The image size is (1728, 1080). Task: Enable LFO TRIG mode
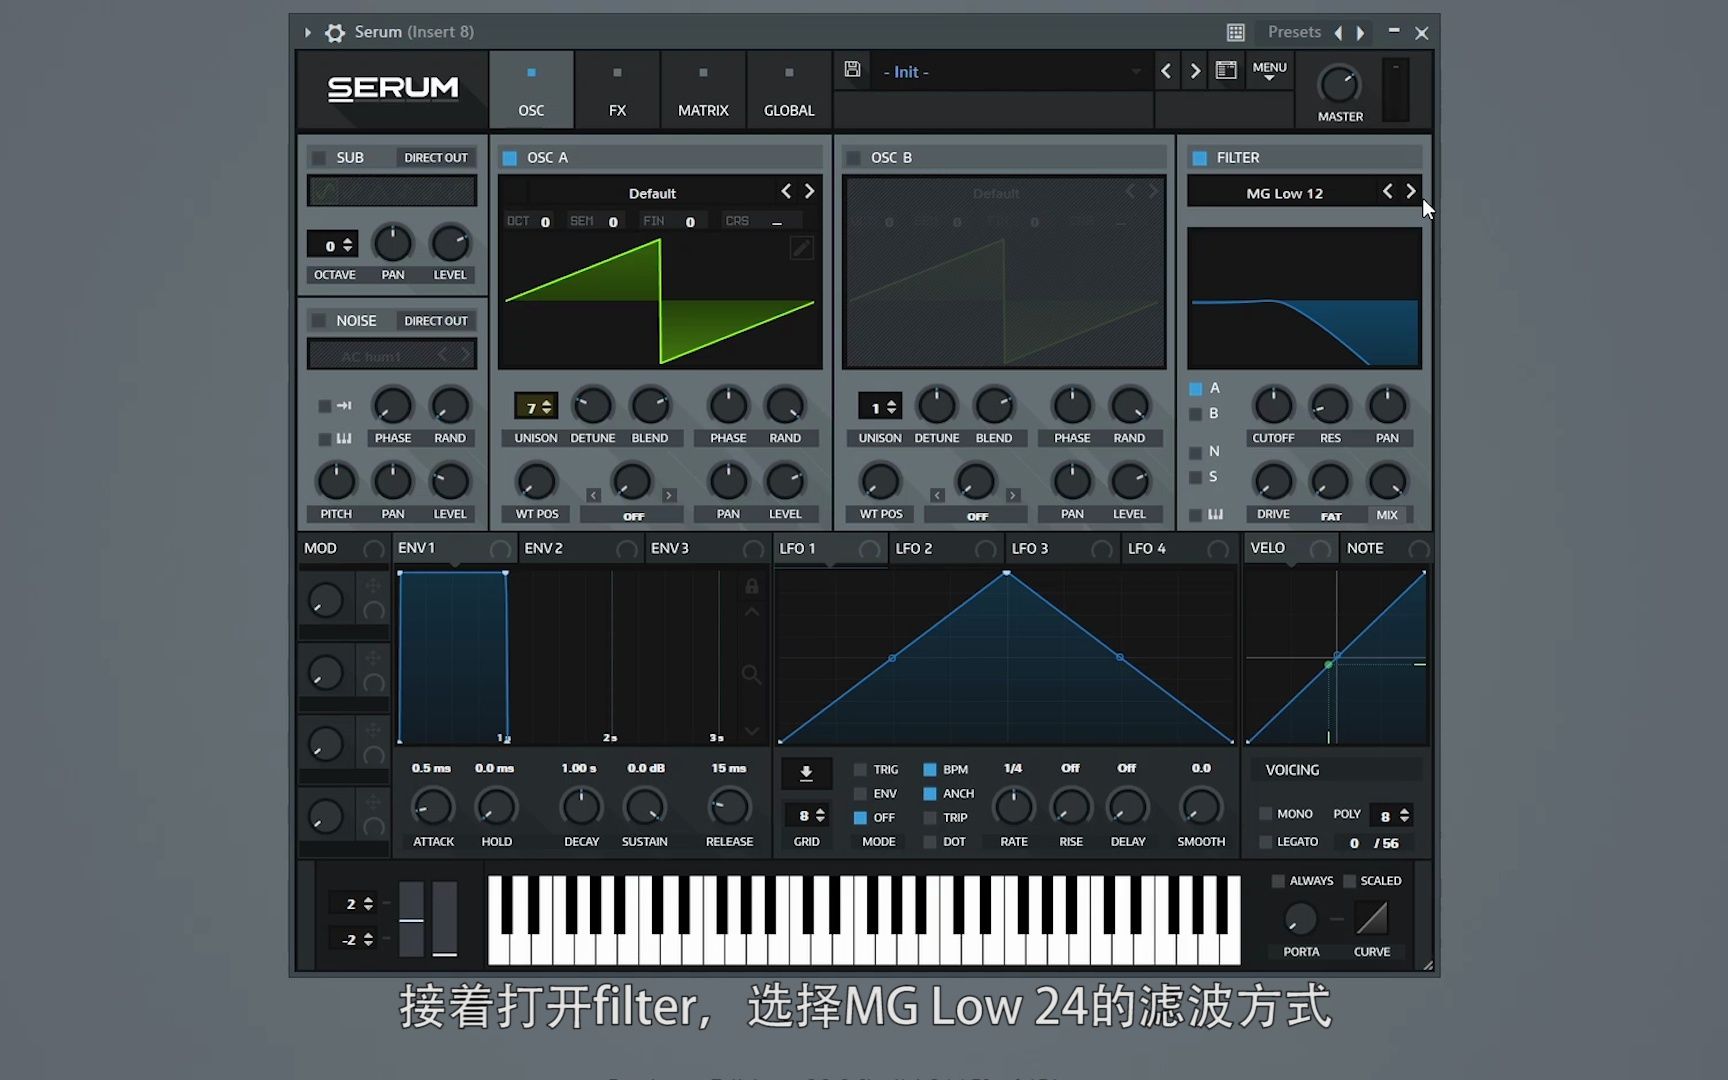point(860,769)
